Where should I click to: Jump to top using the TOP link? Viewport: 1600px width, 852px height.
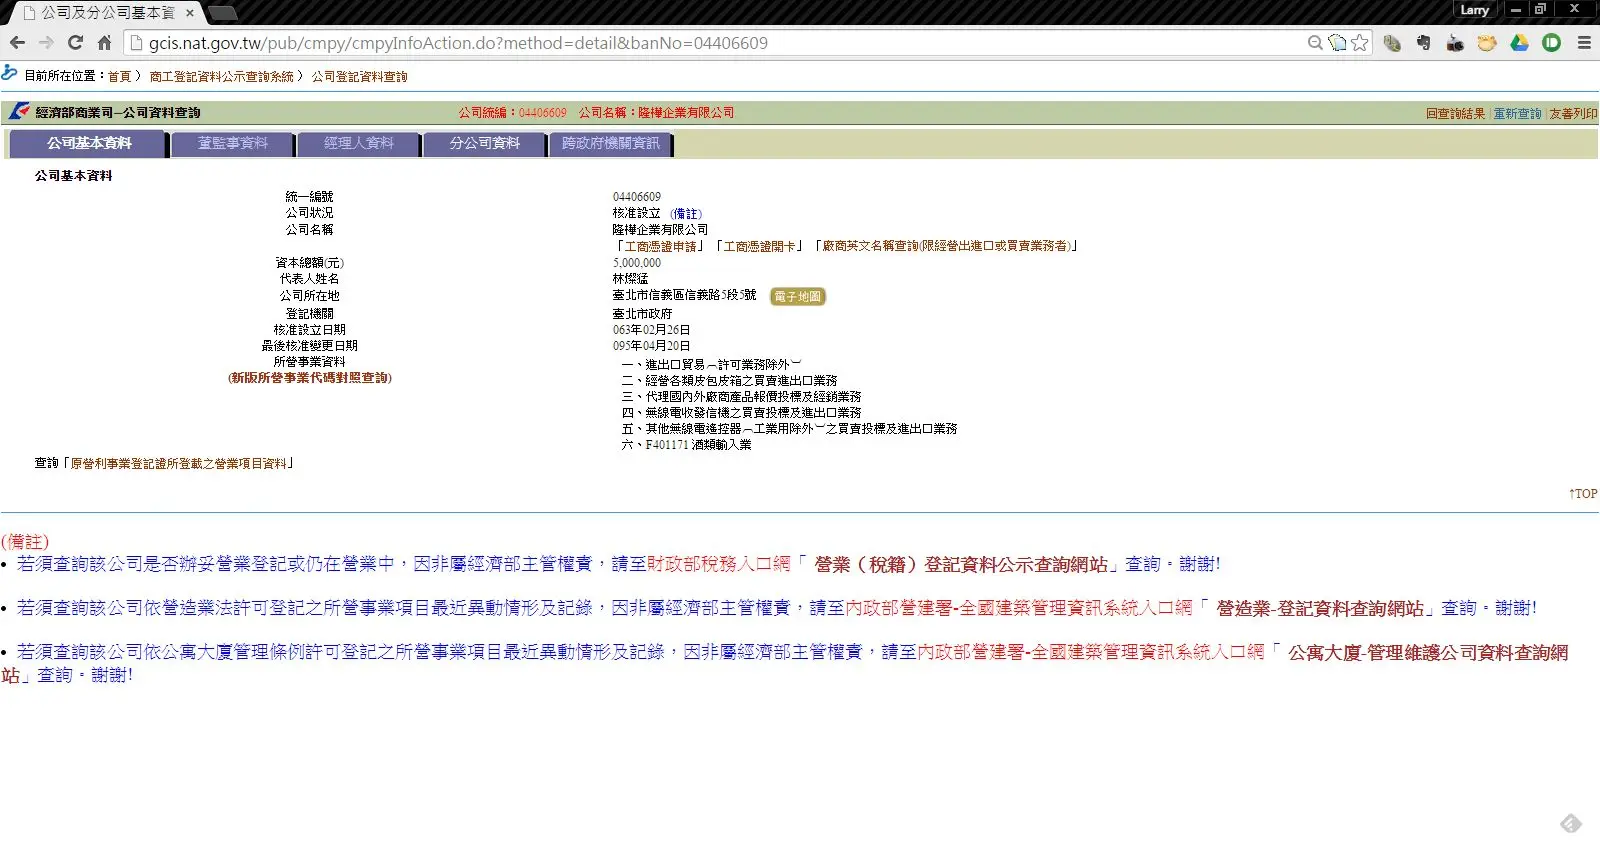tap(1583, 494)
